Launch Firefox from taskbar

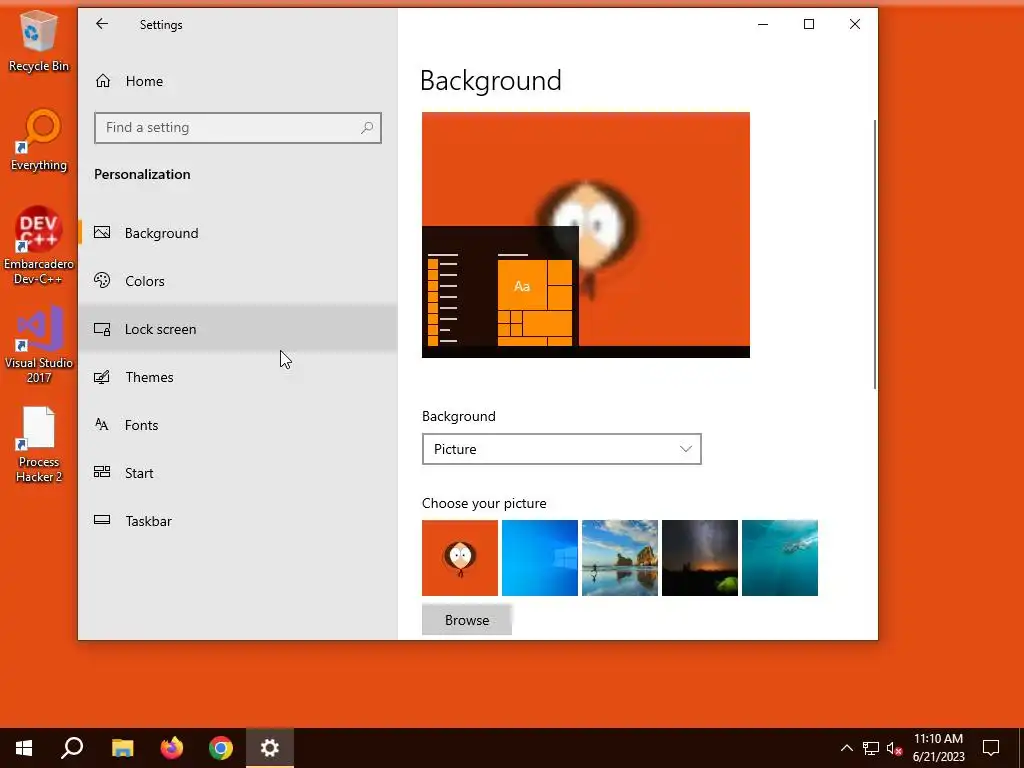(172, 748)
